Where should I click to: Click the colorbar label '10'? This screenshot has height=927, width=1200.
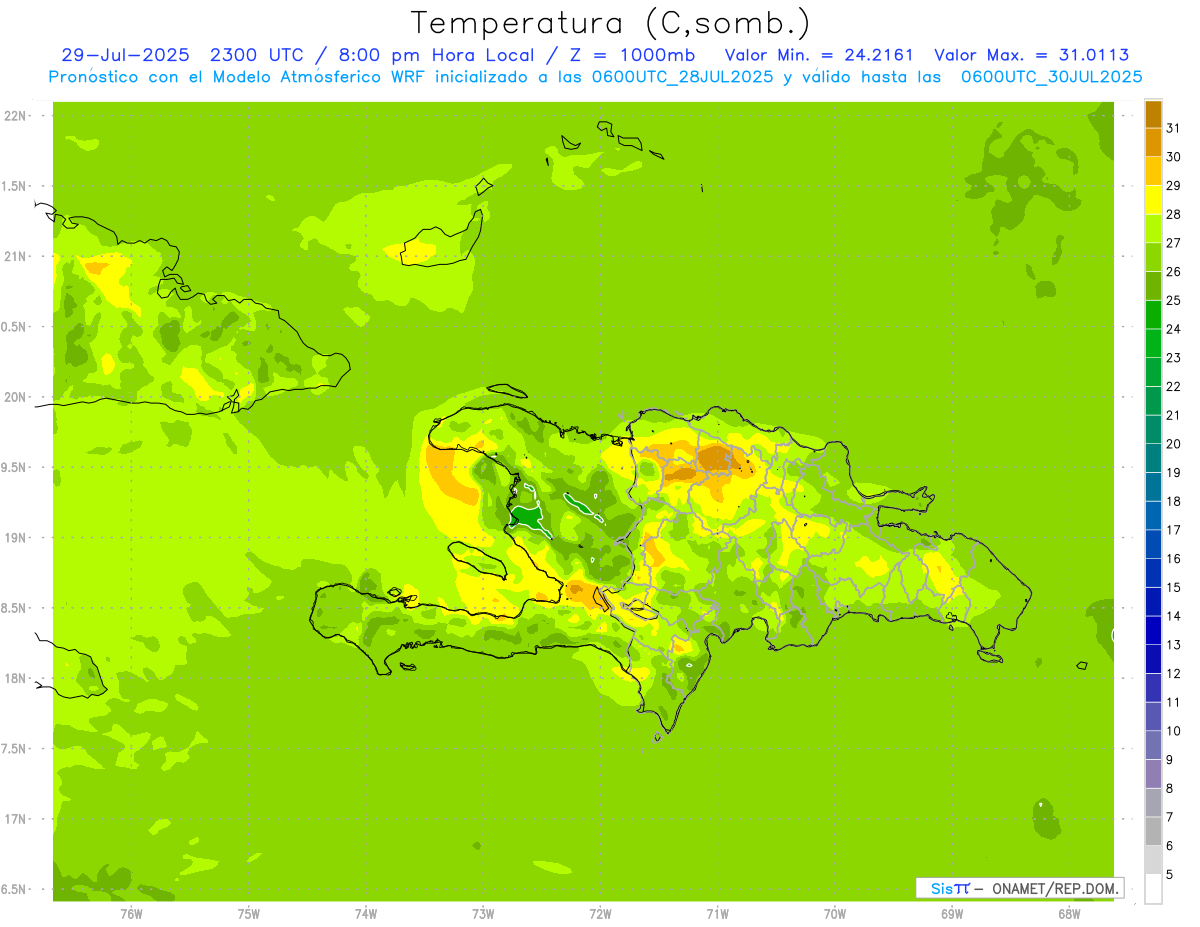(x=1173, y=731)
